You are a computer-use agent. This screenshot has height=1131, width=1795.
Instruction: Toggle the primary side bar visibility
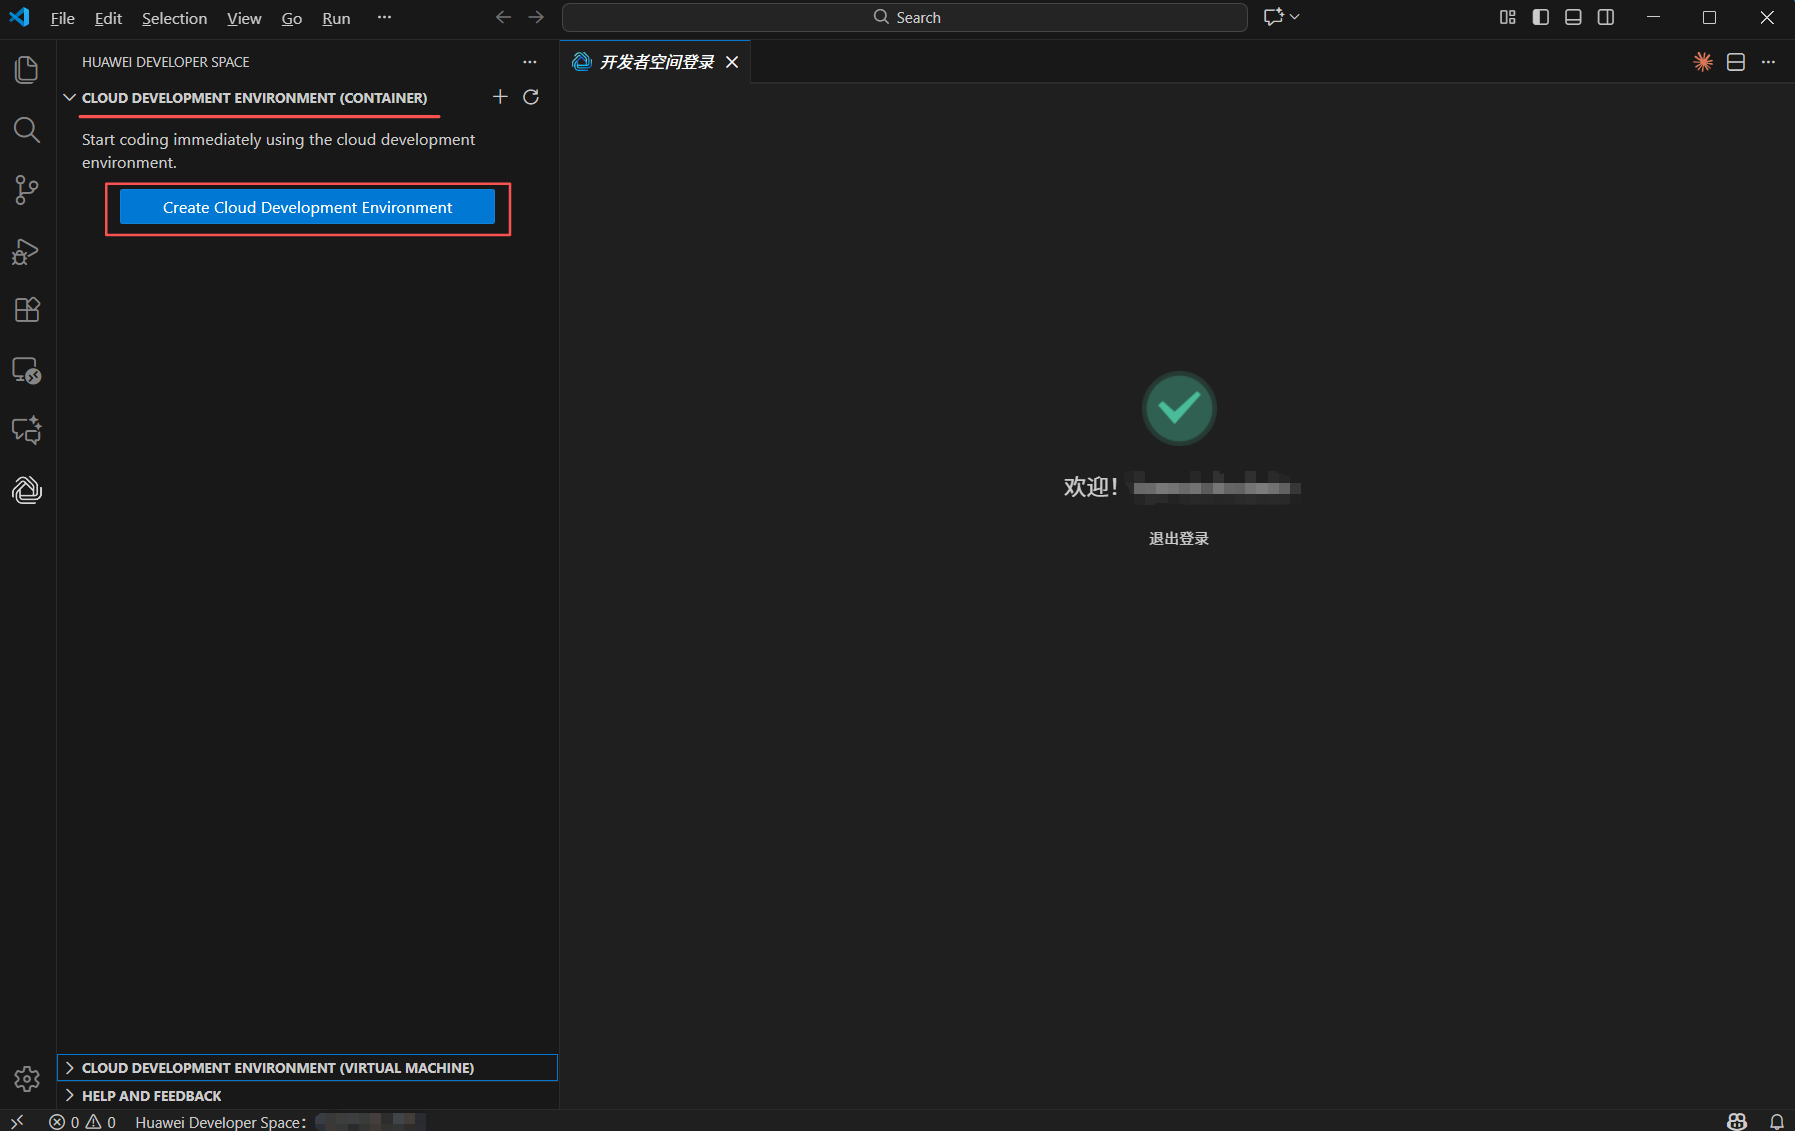pos(1540,17)
